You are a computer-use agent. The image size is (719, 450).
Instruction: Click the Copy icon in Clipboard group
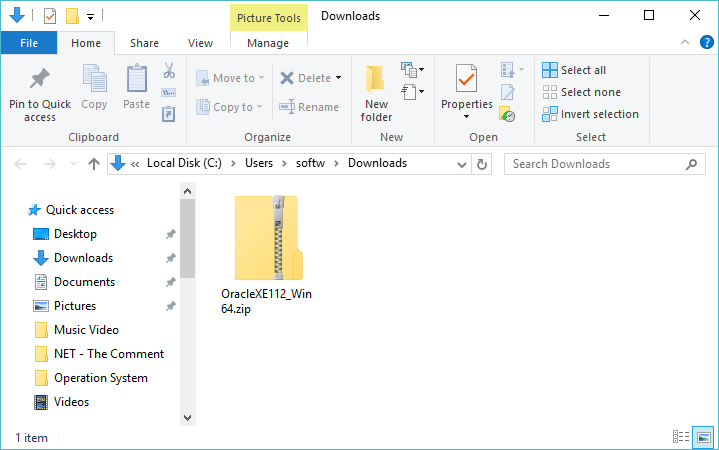(94, 78)
